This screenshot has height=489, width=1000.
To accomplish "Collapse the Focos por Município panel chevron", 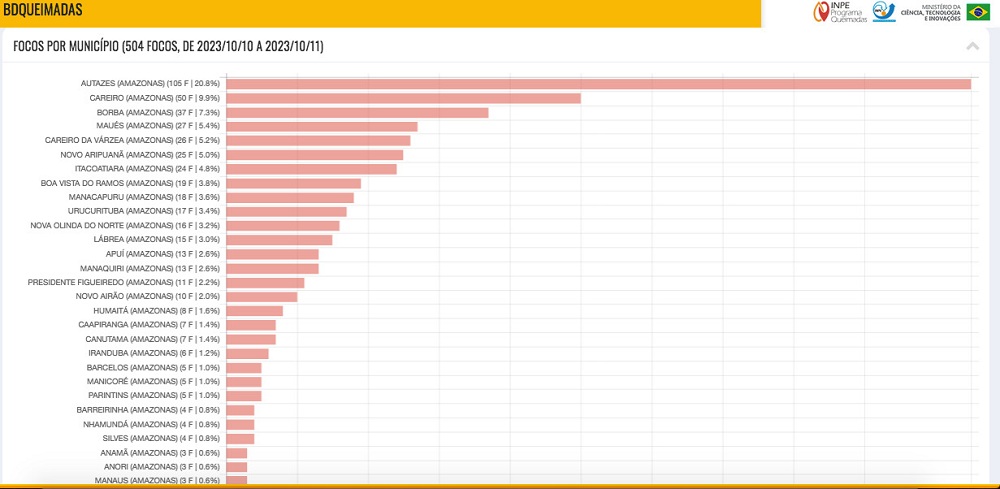I will pyautogui.click(x=973, y=46).
